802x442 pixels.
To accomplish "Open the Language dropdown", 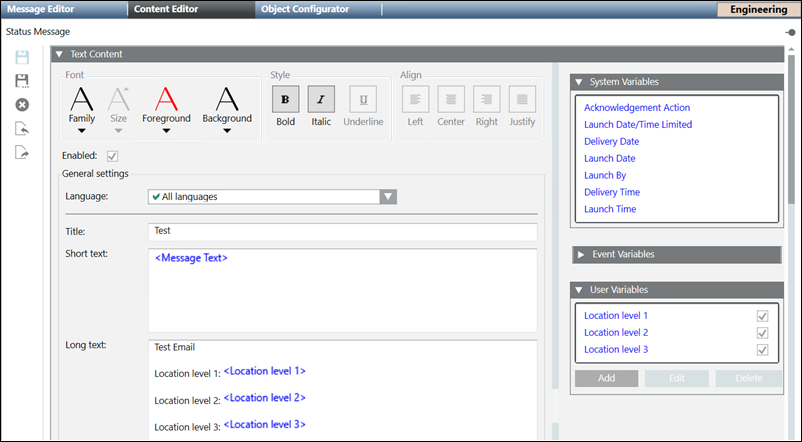I will [389, 197].
